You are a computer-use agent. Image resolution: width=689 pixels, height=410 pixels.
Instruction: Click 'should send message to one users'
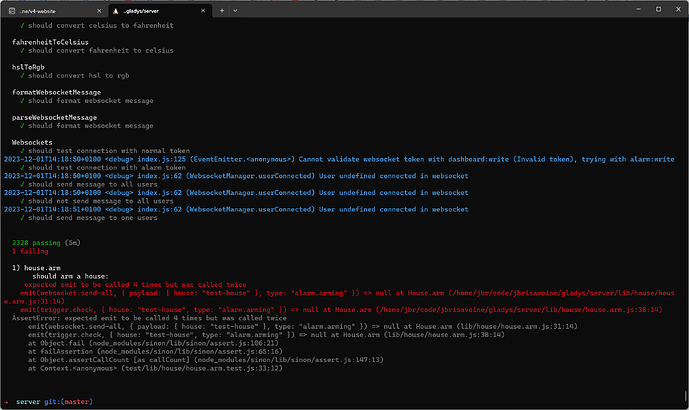[89, 218]
